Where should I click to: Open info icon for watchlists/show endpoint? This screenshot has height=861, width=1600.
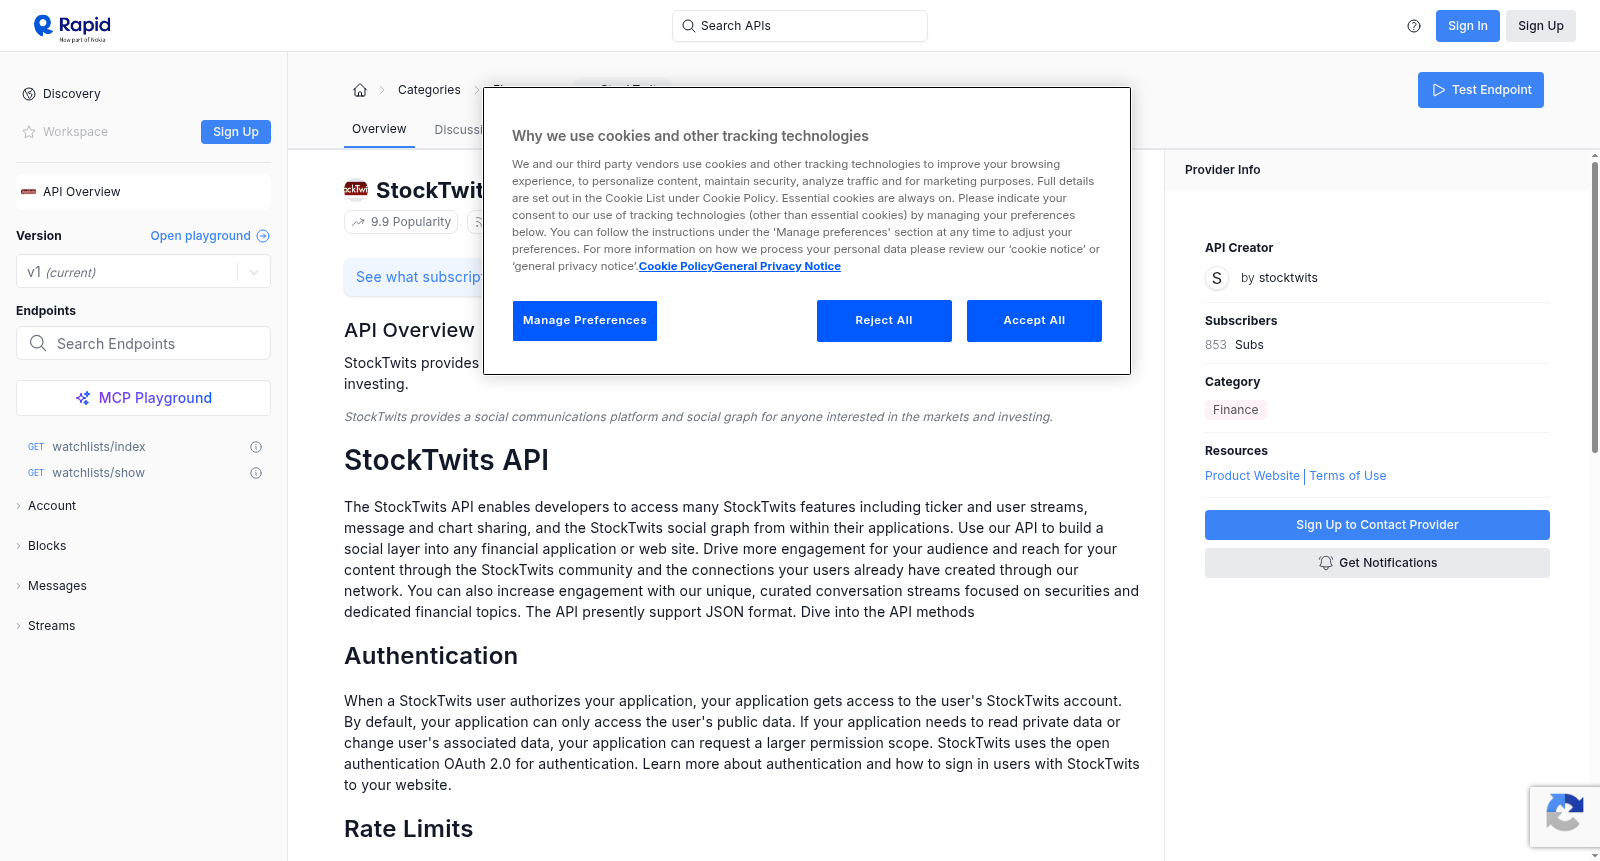pos(256,473)
